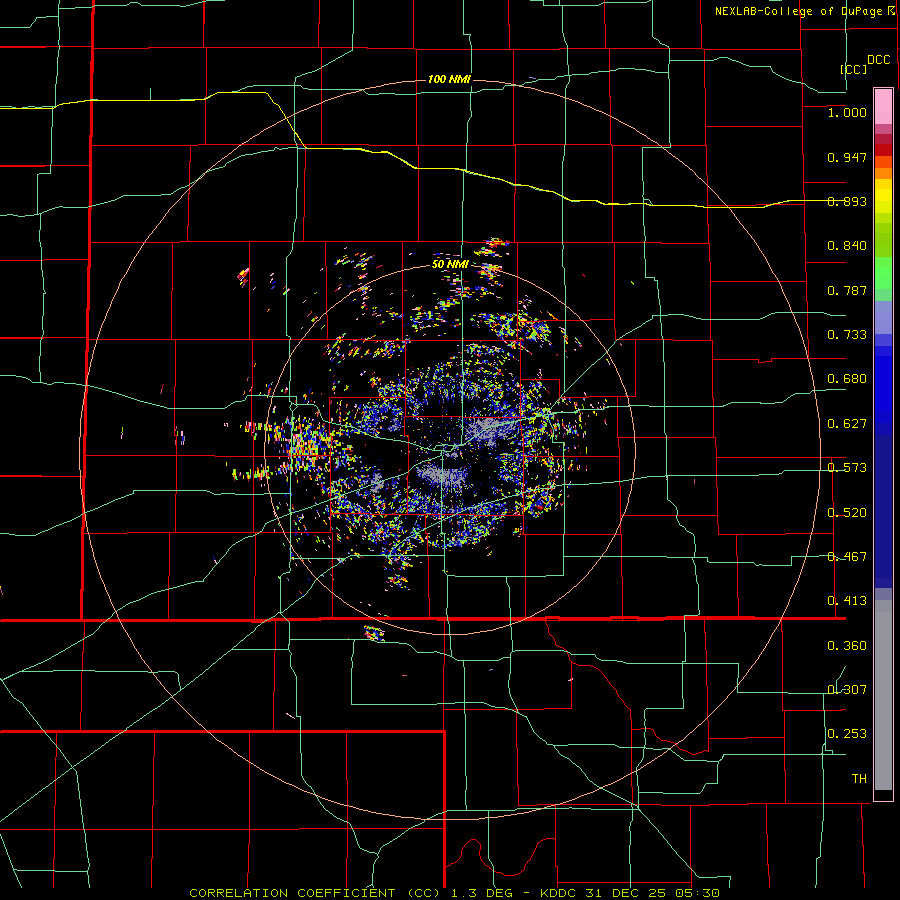Click the [CC] product label

click(853, 69)
